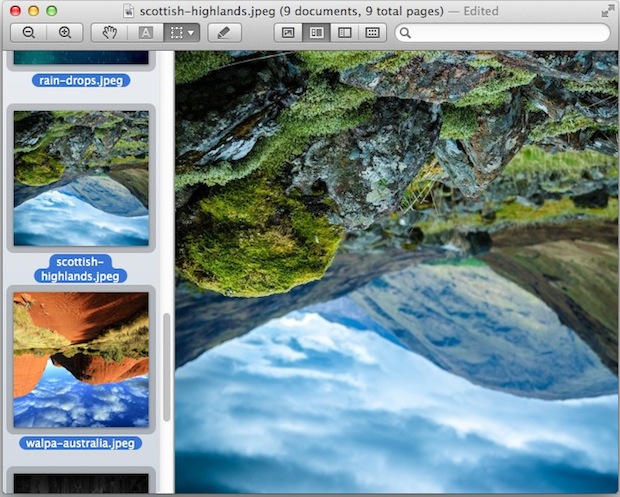Click the walpa-australia.jpeg label
This screenshot has width=620, height=497.
(80, 443)
